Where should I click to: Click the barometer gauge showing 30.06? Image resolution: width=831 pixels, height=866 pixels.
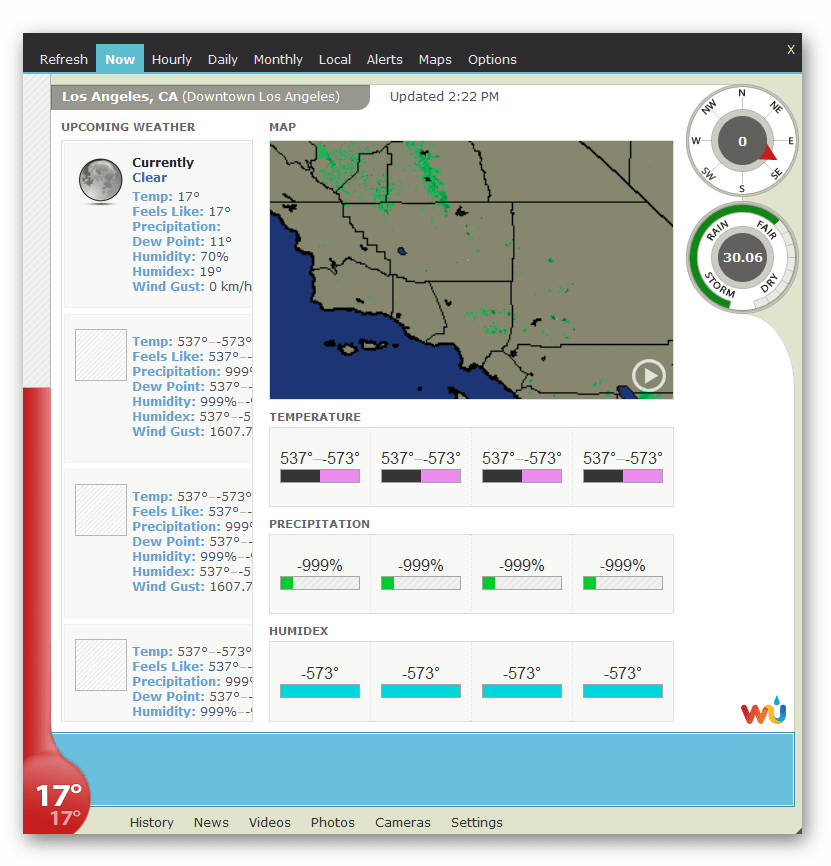pos(741,257)
